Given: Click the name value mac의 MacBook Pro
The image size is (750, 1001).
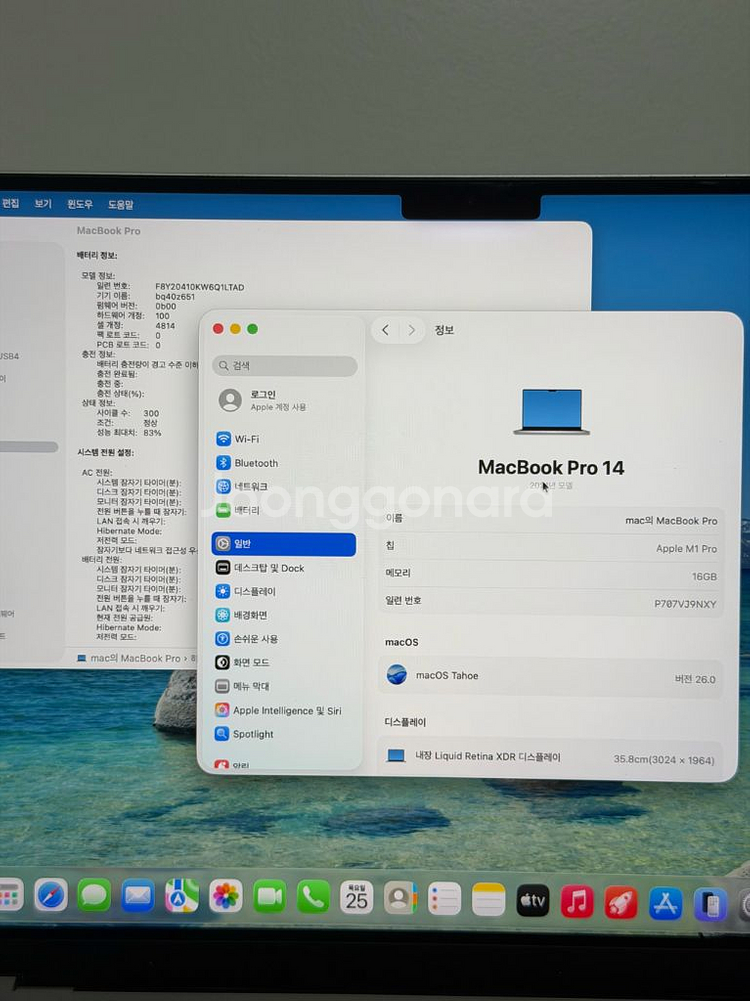Looking at the screenshot, I should 671,520.
